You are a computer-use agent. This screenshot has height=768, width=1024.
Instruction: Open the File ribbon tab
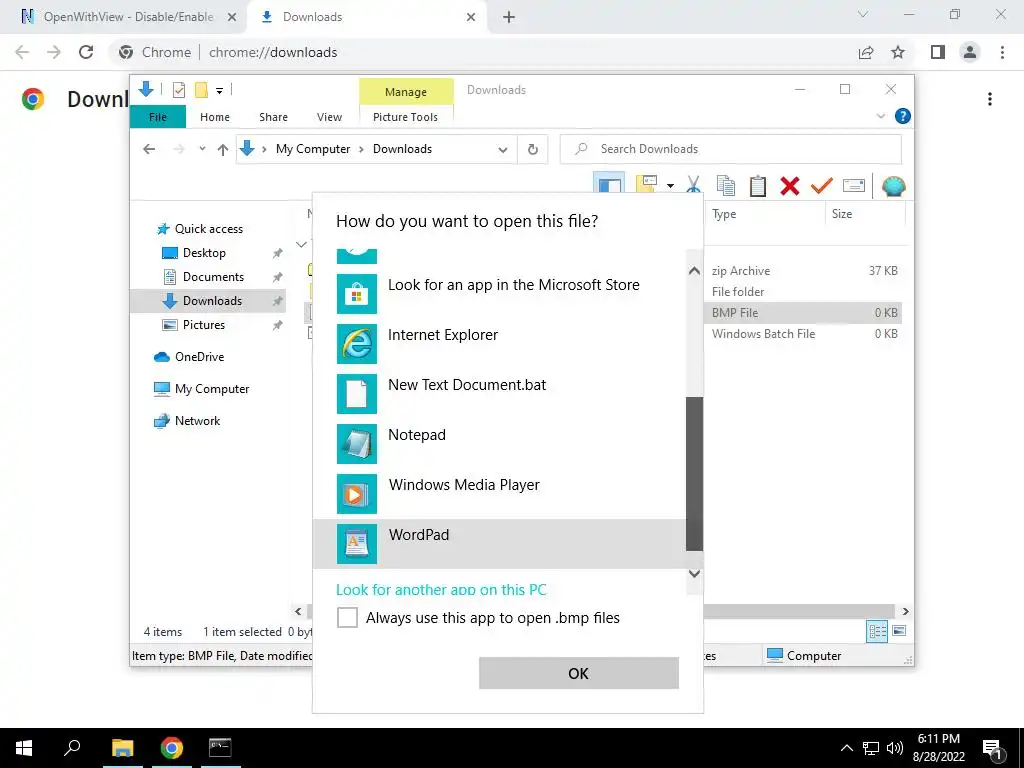[x=158, y=117]
